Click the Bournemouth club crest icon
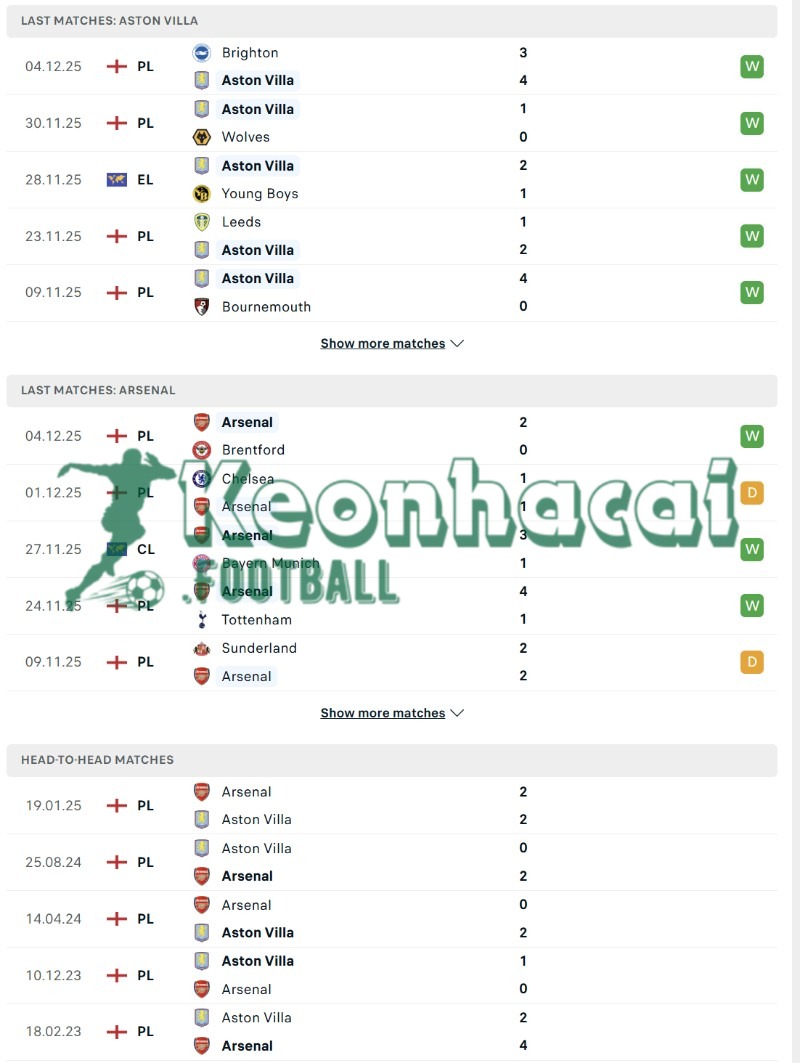 pos(202,307)
